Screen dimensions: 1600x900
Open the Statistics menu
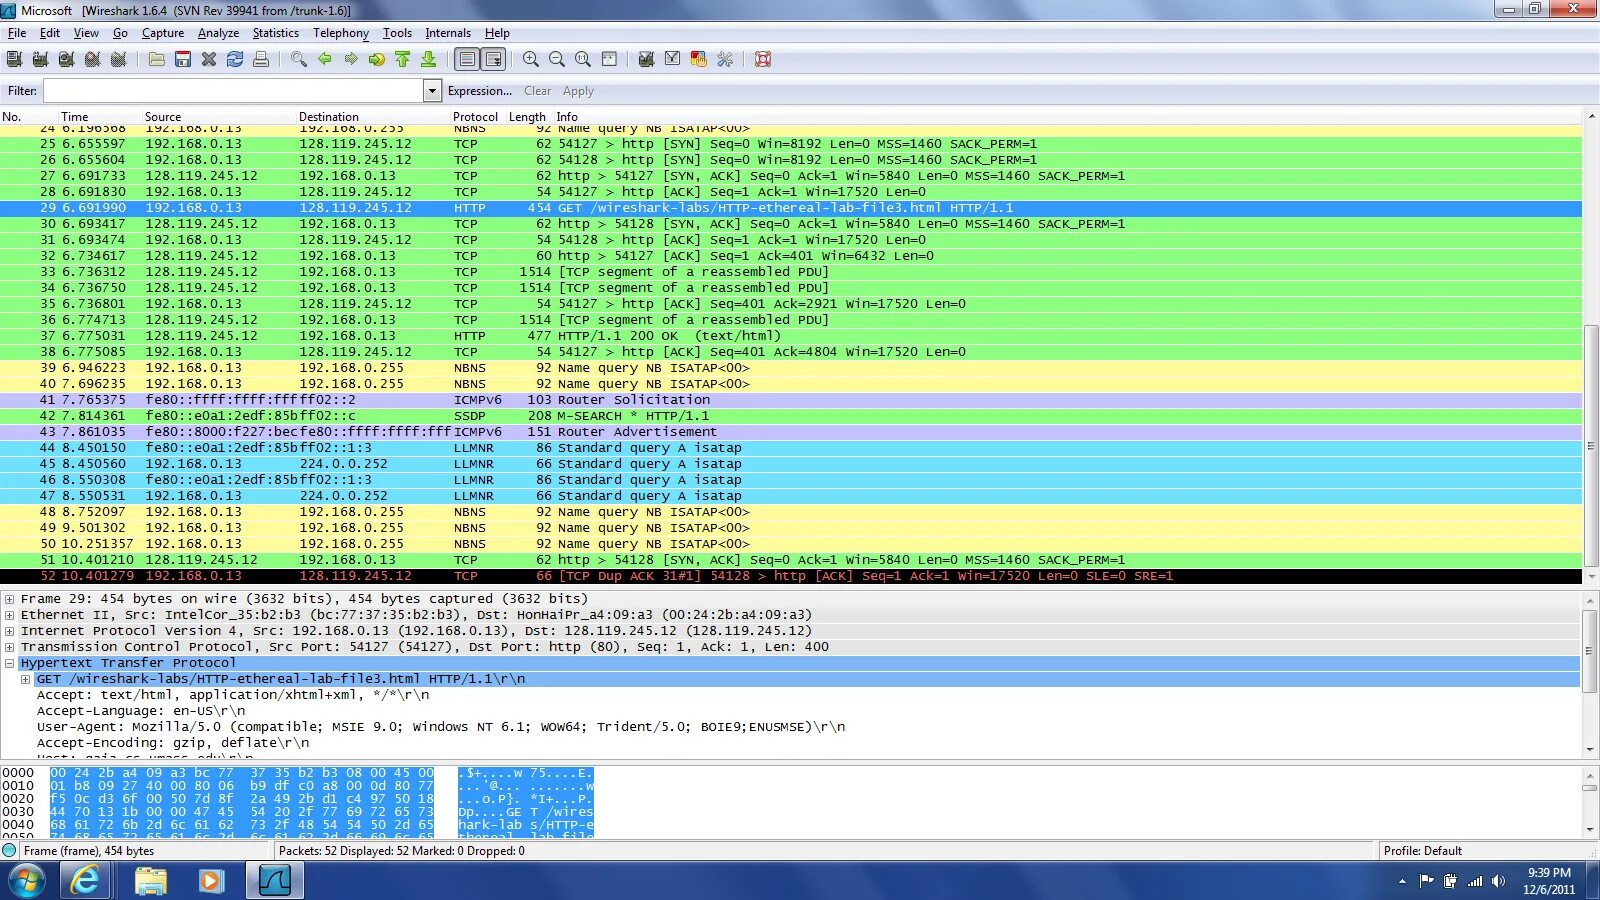[275, 33]
